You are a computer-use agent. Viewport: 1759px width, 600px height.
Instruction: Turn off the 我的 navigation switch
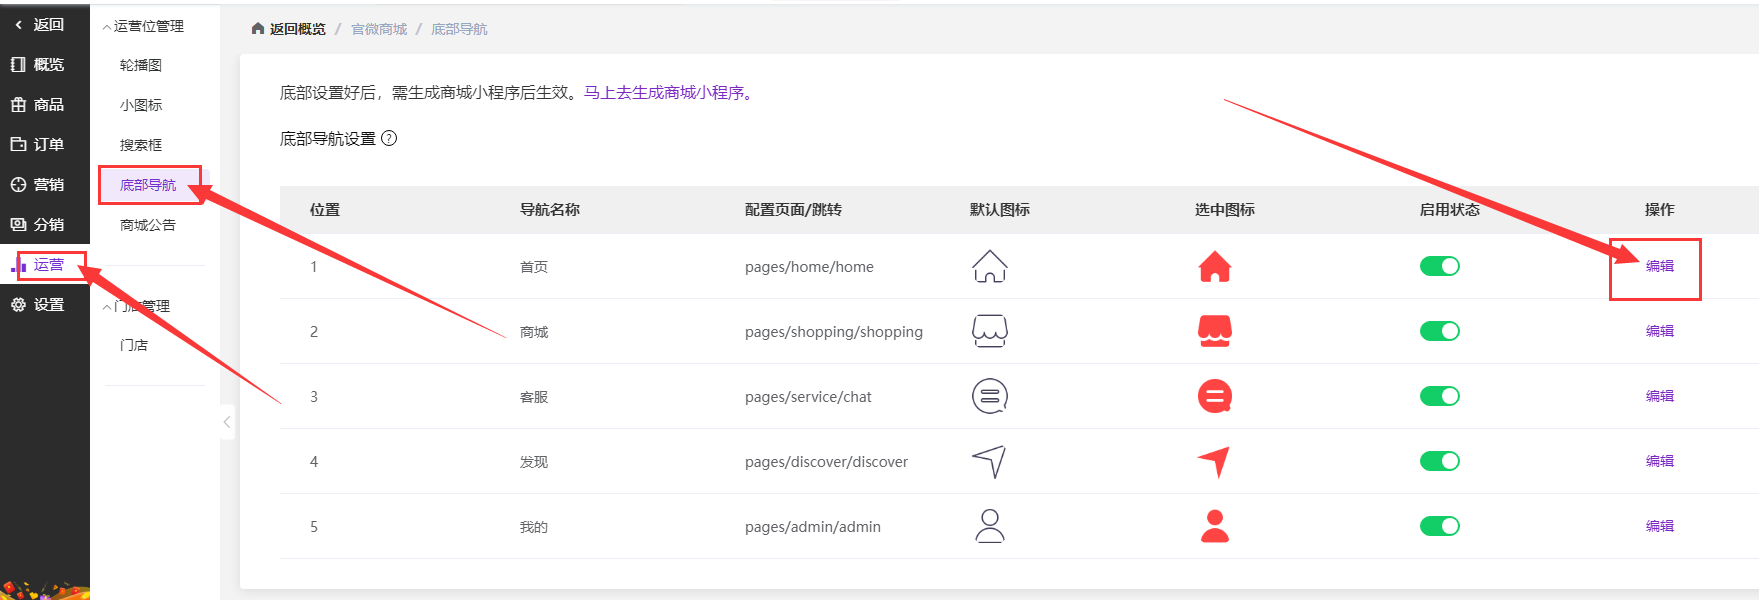click(x=1439, y=526)
